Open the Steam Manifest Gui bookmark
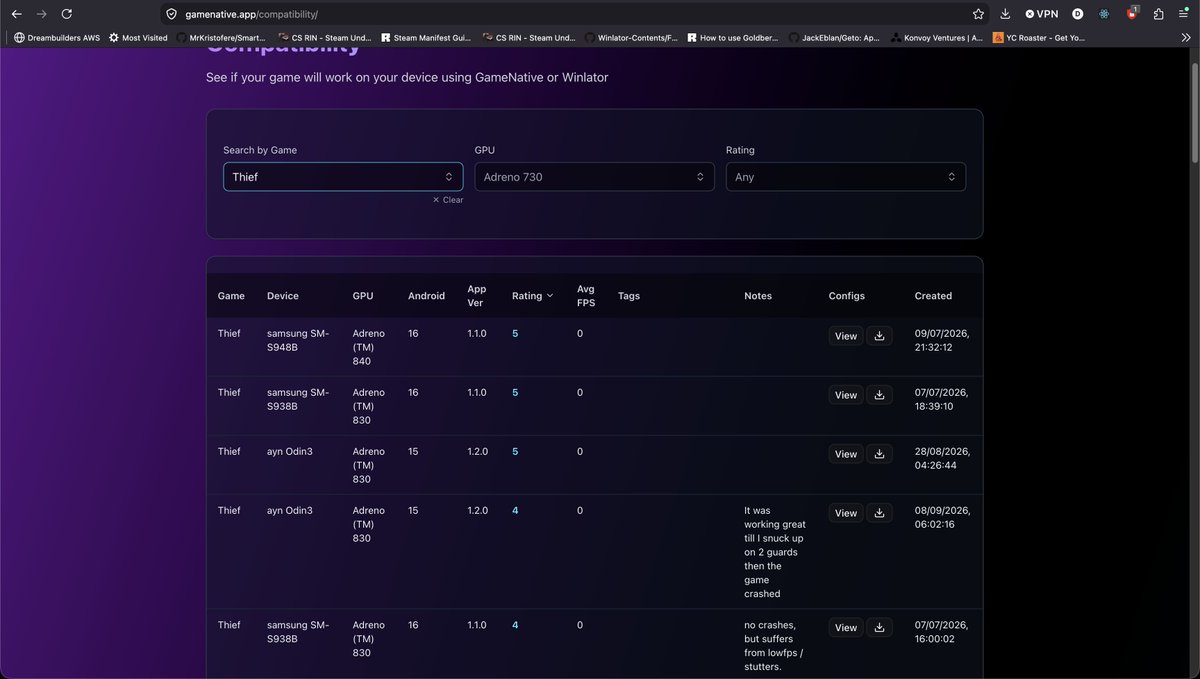Screen dimensions: 1200x679 pyautogui.click(x=426, y=38)
